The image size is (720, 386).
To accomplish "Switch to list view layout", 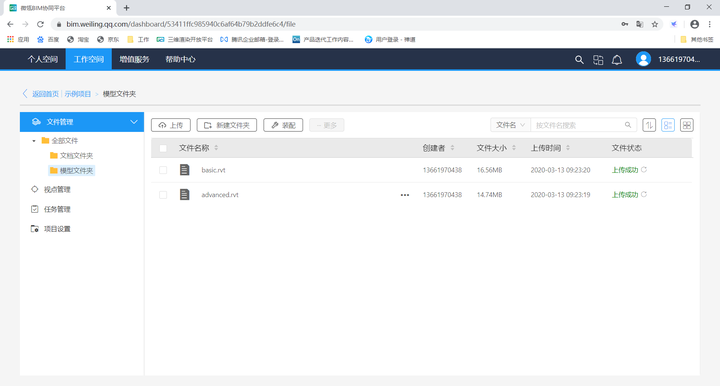I will pos(668,125).
